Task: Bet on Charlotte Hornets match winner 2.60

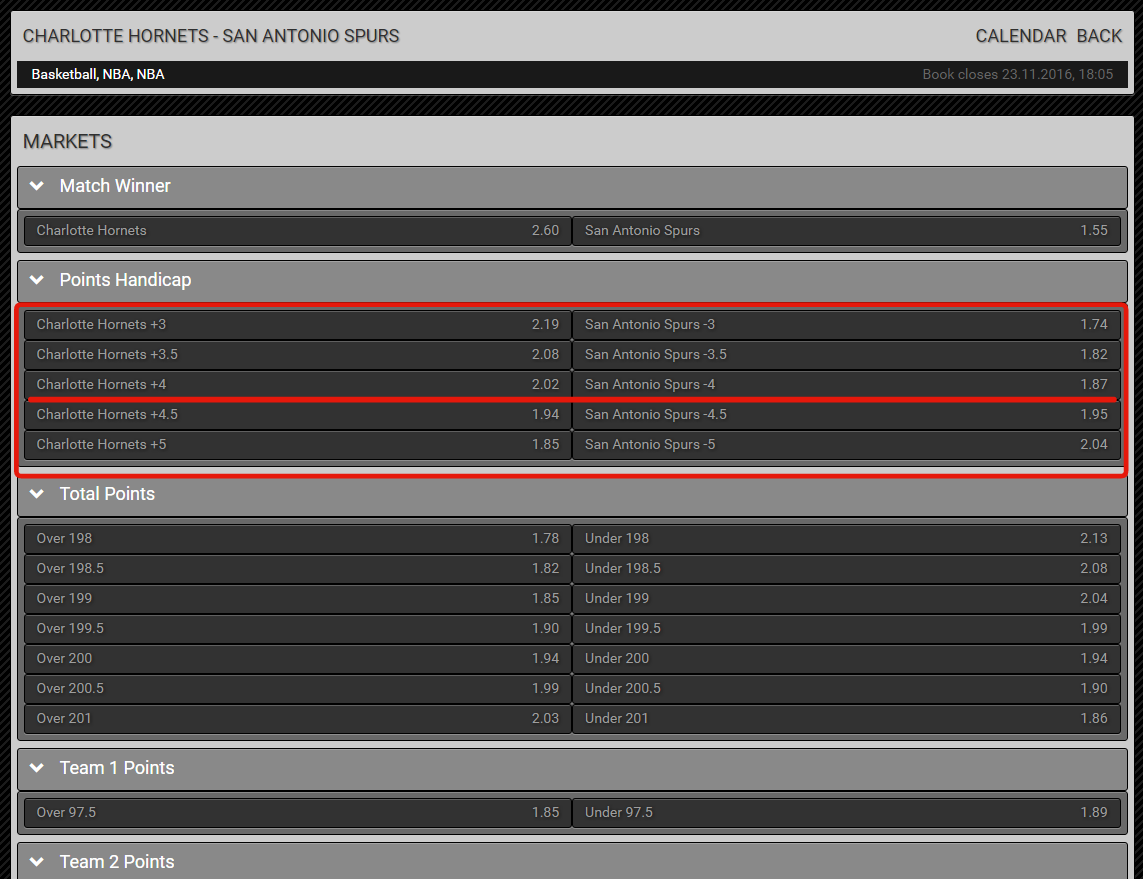Action: (x=297, y=230)
